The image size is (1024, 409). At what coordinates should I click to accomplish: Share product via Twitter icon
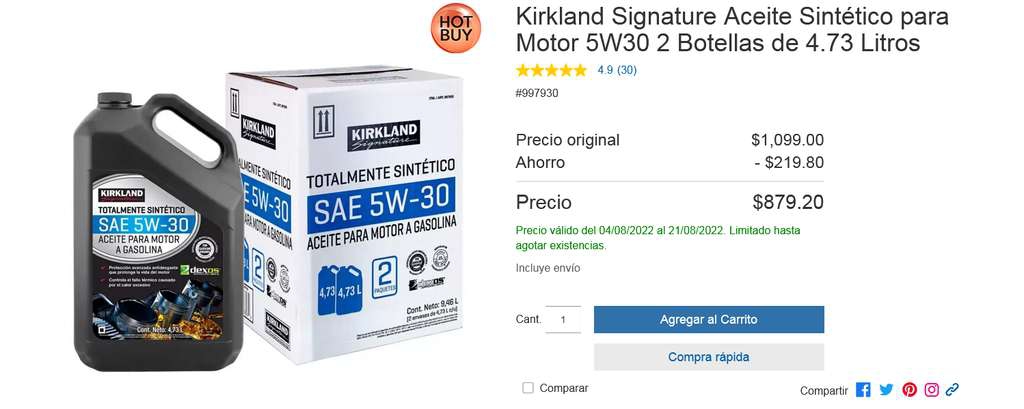pyautogui.click(x=886, y=390)
